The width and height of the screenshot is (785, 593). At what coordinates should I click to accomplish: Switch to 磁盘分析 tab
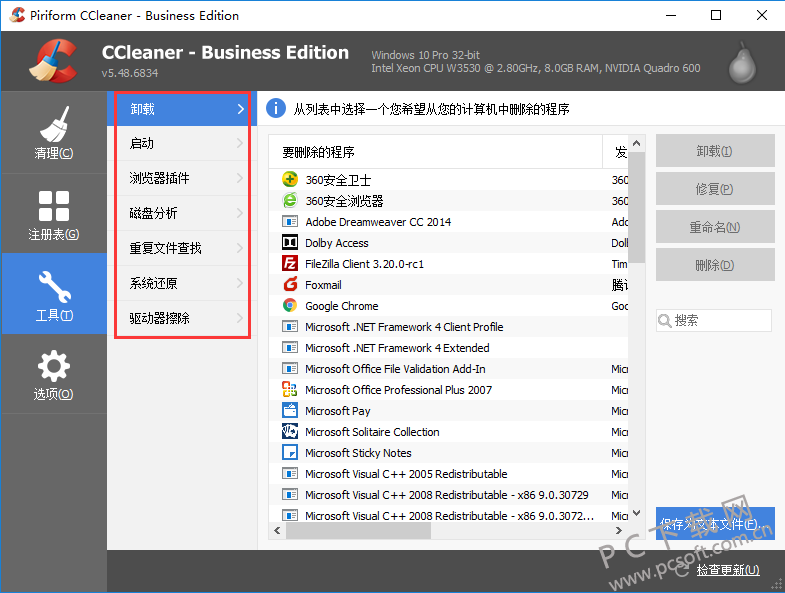click(182, 213)
